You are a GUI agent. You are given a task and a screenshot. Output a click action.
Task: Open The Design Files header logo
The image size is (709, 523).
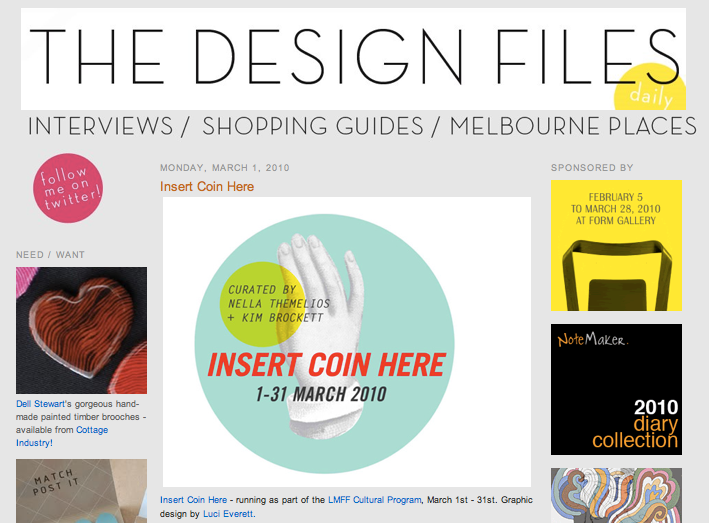[353, 59]
